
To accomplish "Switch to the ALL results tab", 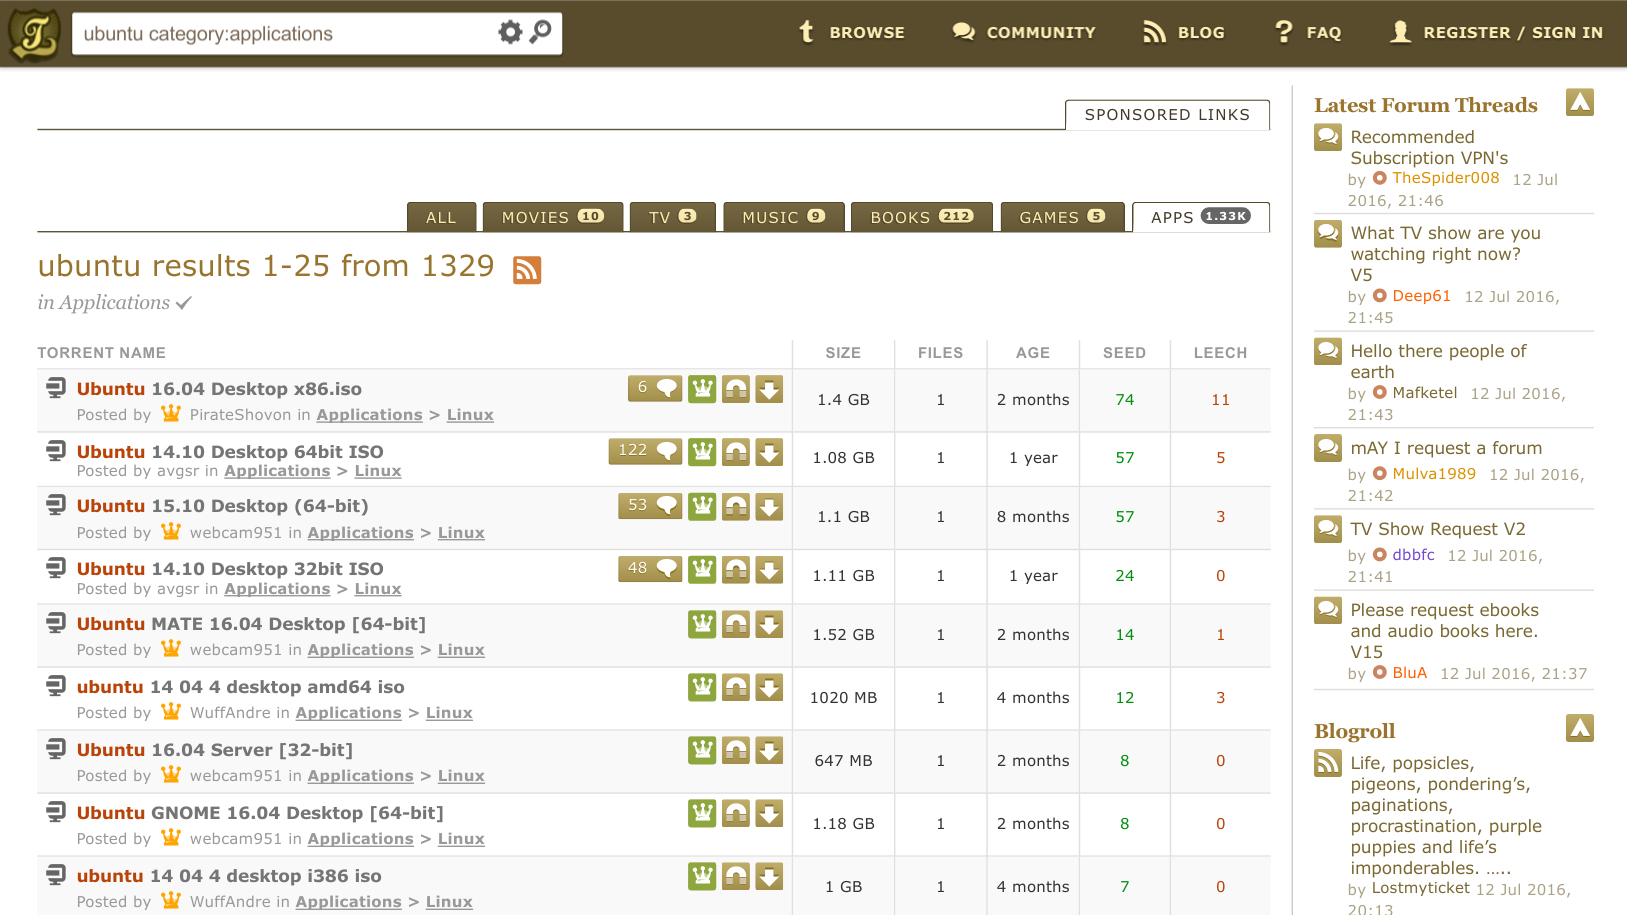I will (441, 217).
